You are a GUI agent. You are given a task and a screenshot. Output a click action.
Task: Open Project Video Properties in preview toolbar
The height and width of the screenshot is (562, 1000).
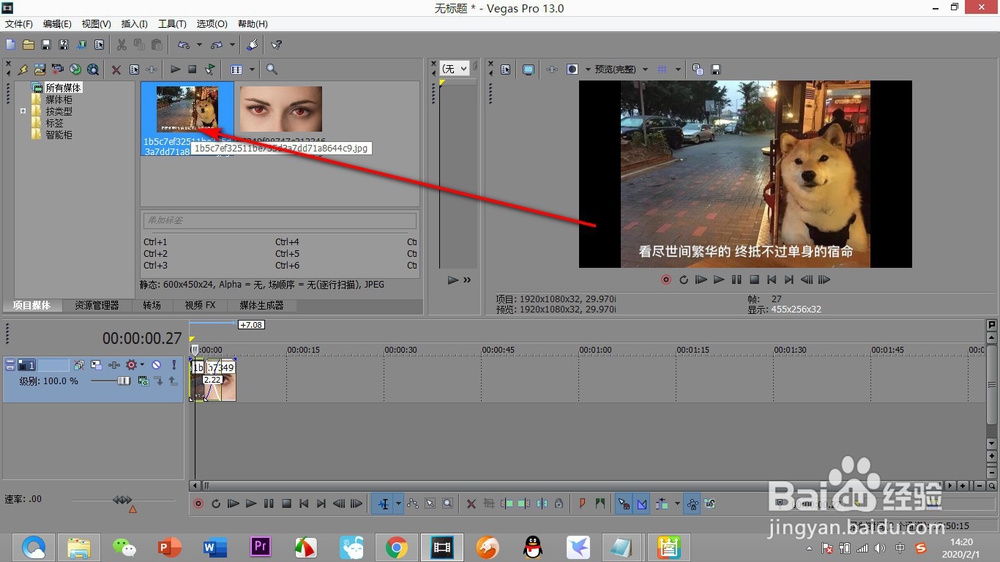(506, 69)
